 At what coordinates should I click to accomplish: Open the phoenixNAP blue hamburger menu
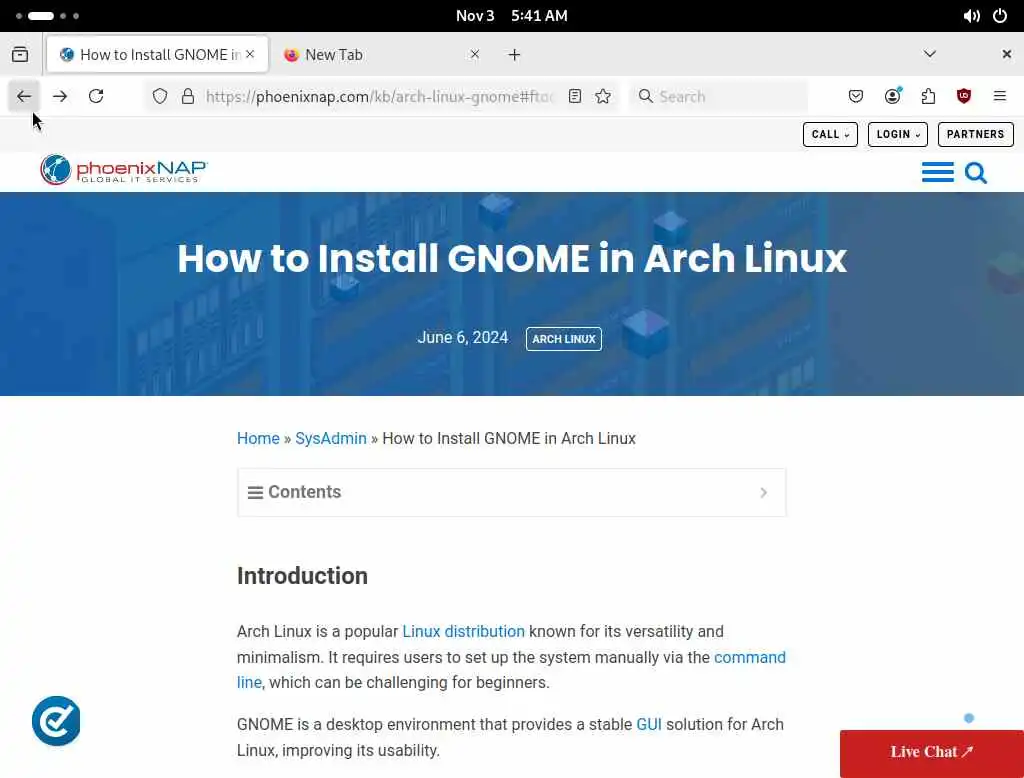[x=937, y=172]
